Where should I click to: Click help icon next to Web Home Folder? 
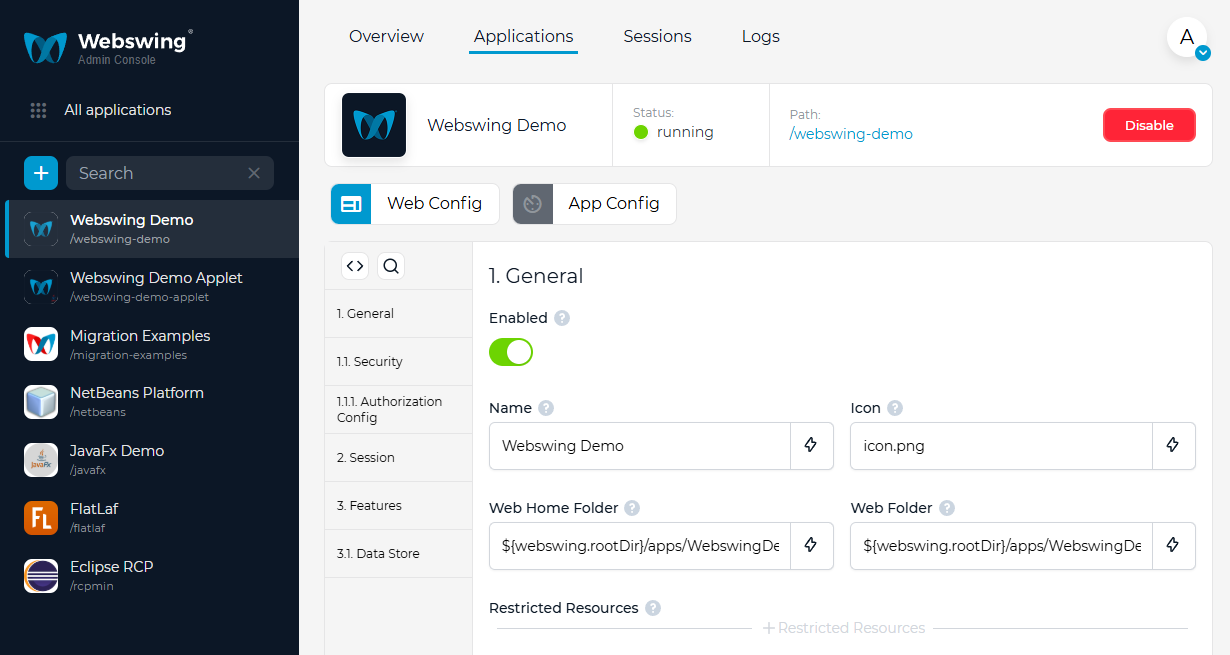632,508
